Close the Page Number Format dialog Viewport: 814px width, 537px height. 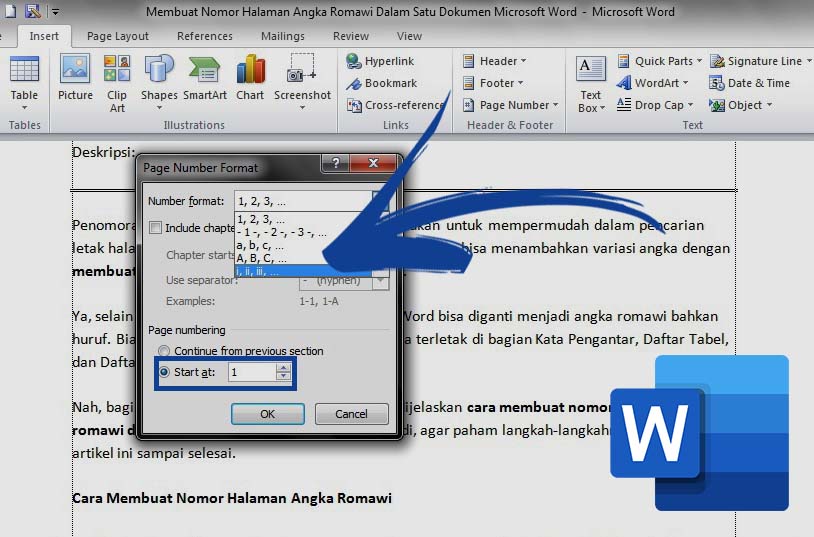[373, 163]
